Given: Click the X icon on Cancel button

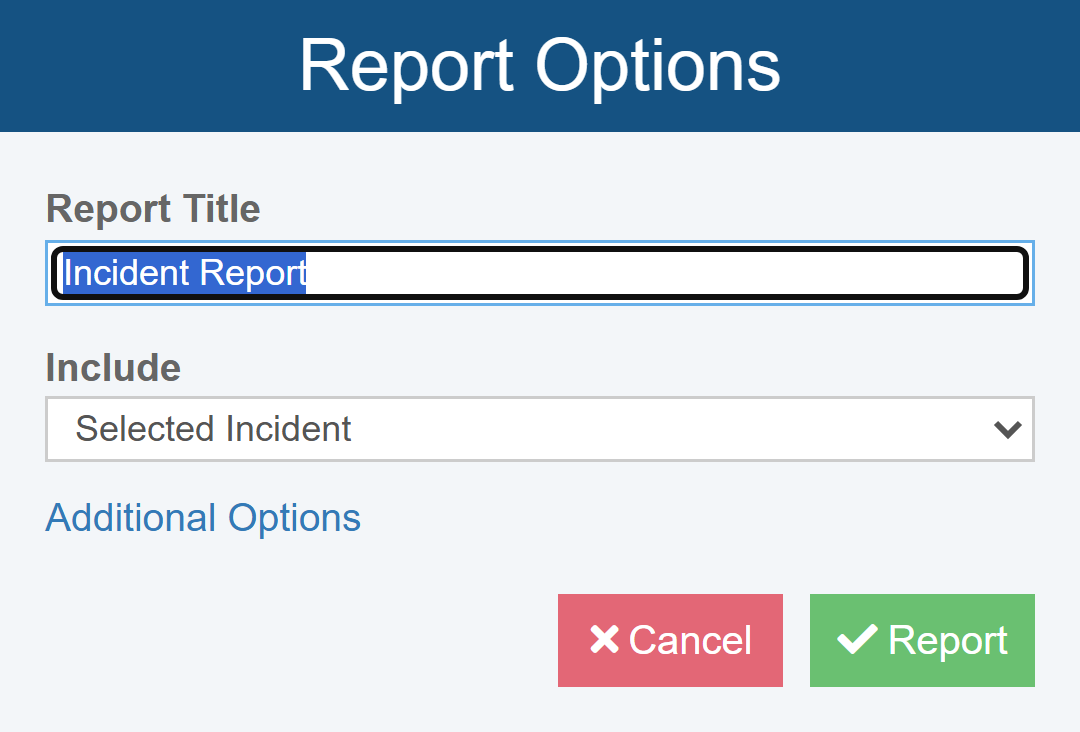Looking at the screenshot, I should coord(604,640).
